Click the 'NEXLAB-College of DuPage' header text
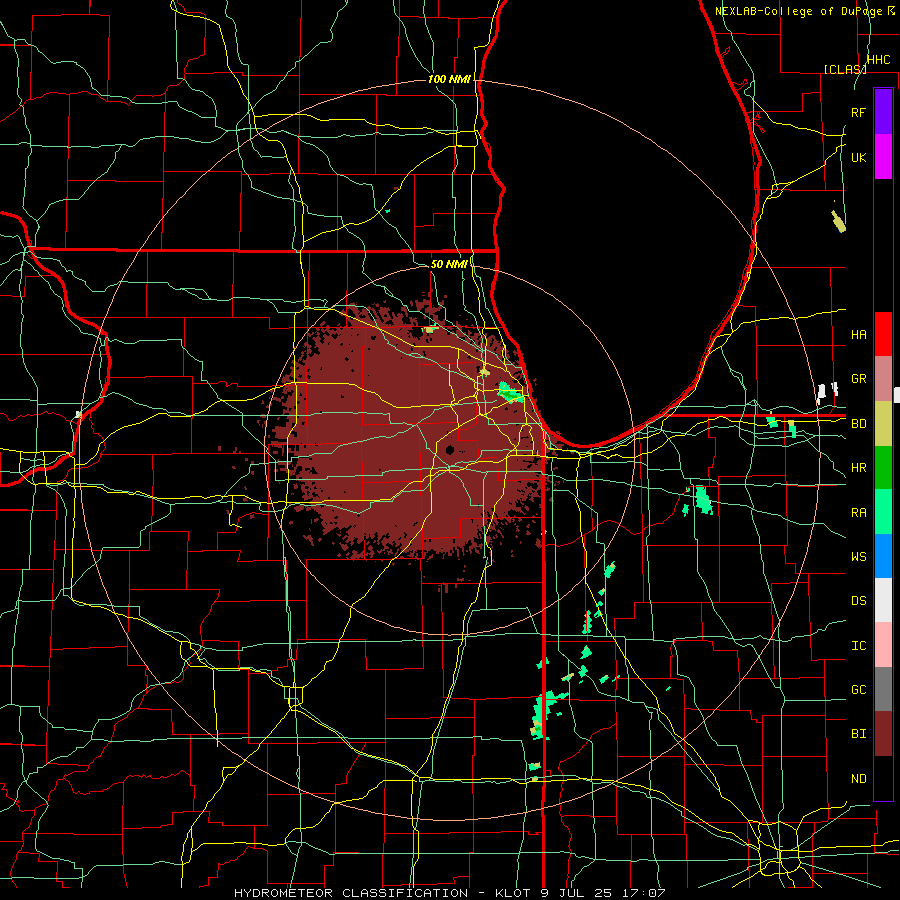Viewport: 900px width, 900px height. pyautogui.click(x=801, y=11)
